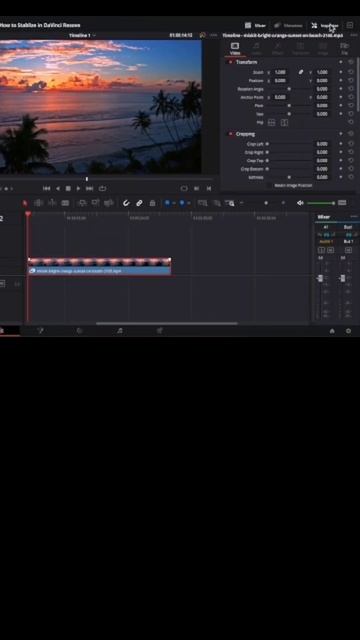Open Project Manager home icon
The image size is (360, 640).
[332, 331]
